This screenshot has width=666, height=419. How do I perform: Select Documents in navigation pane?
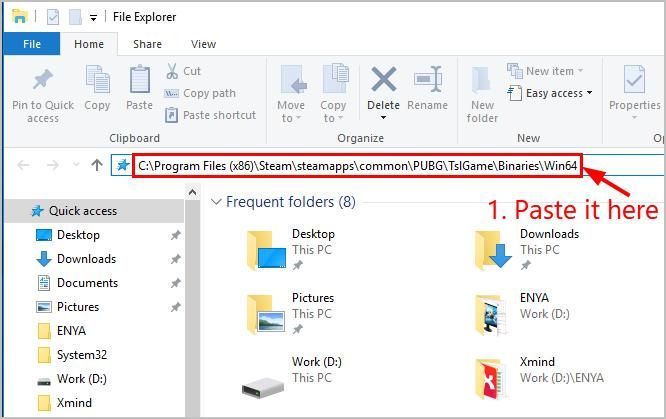[87, 283]
